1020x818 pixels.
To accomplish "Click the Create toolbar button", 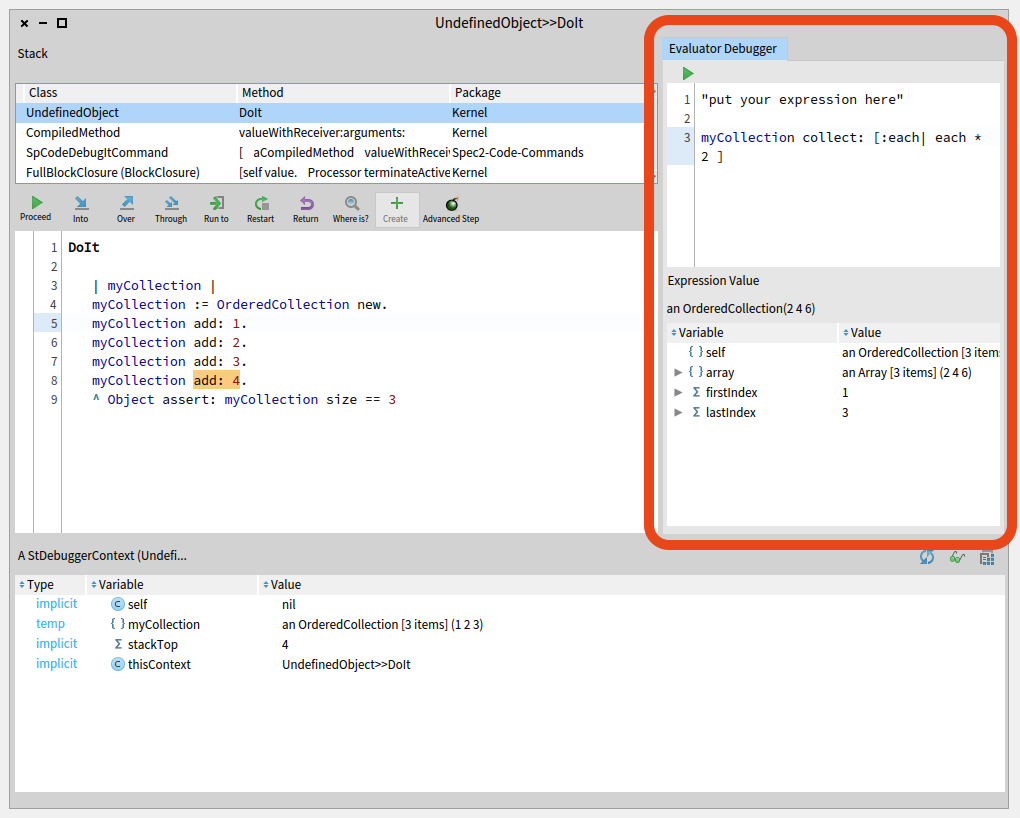I will (396, 208).
